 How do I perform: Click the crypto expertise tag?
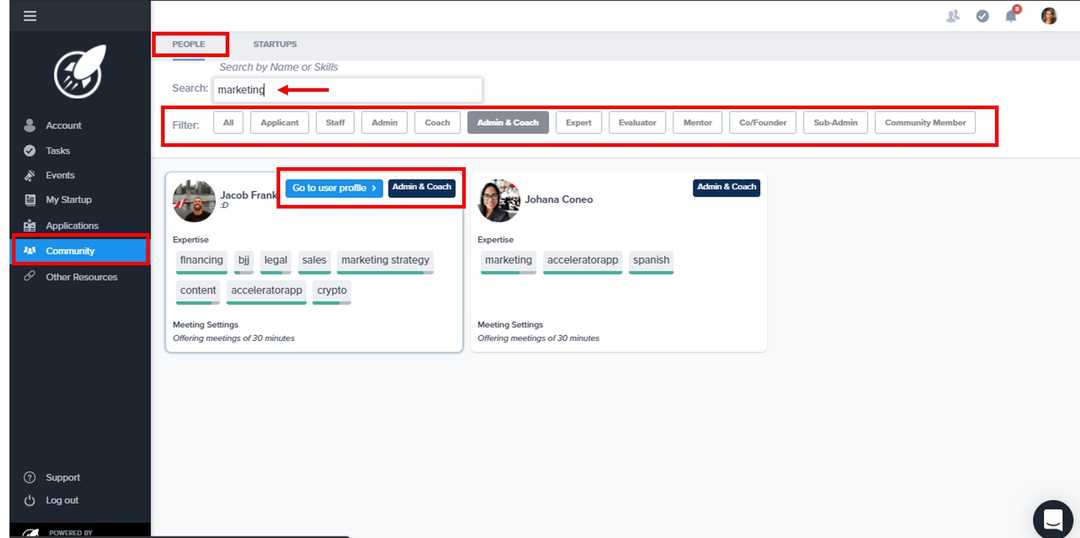coord(332,291)
